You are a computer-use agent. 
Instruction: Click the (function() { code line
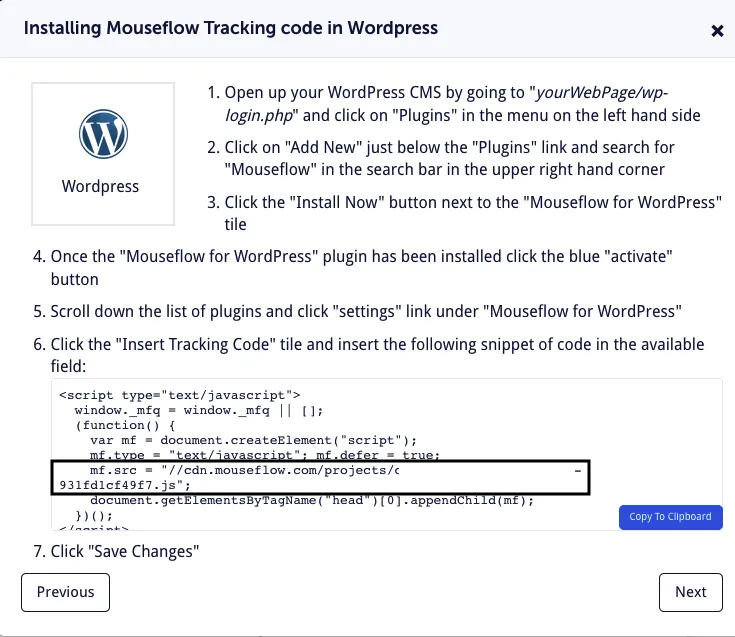pos(125,426)
